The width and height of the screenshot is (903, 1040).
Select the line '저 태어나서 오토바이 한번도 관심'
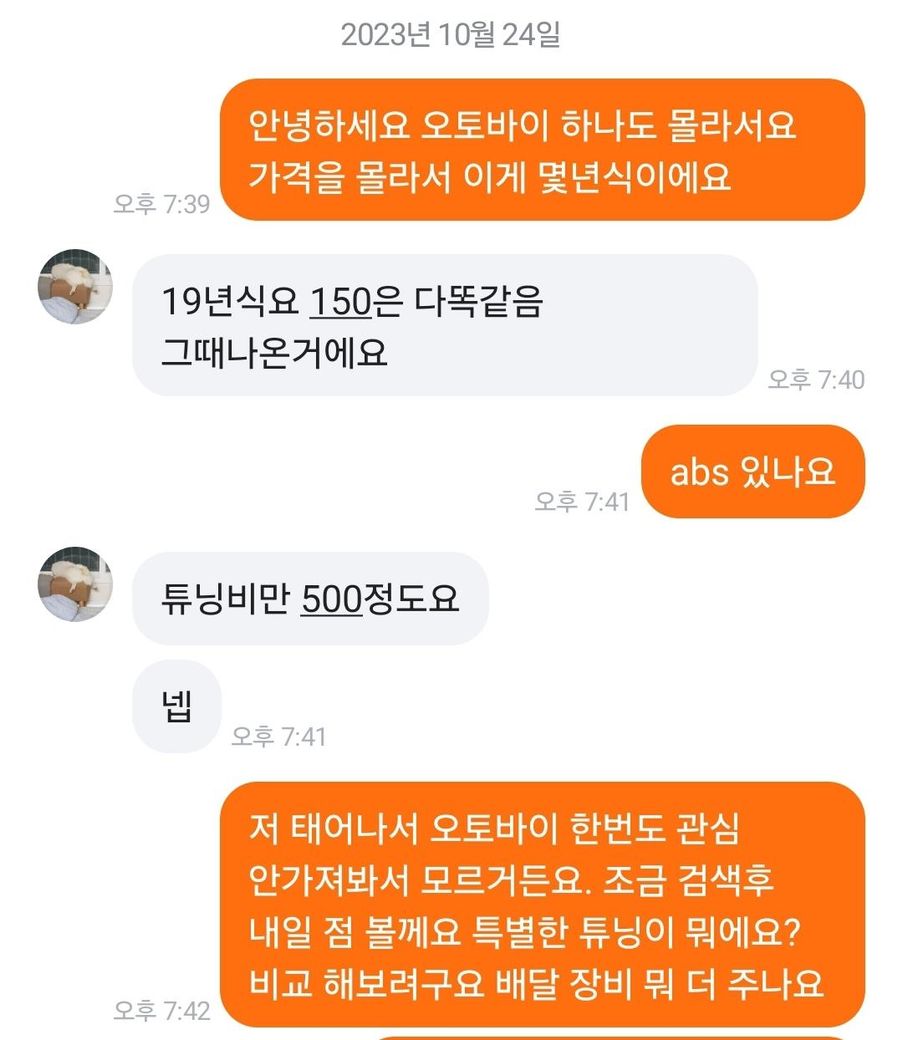[494, 828]
